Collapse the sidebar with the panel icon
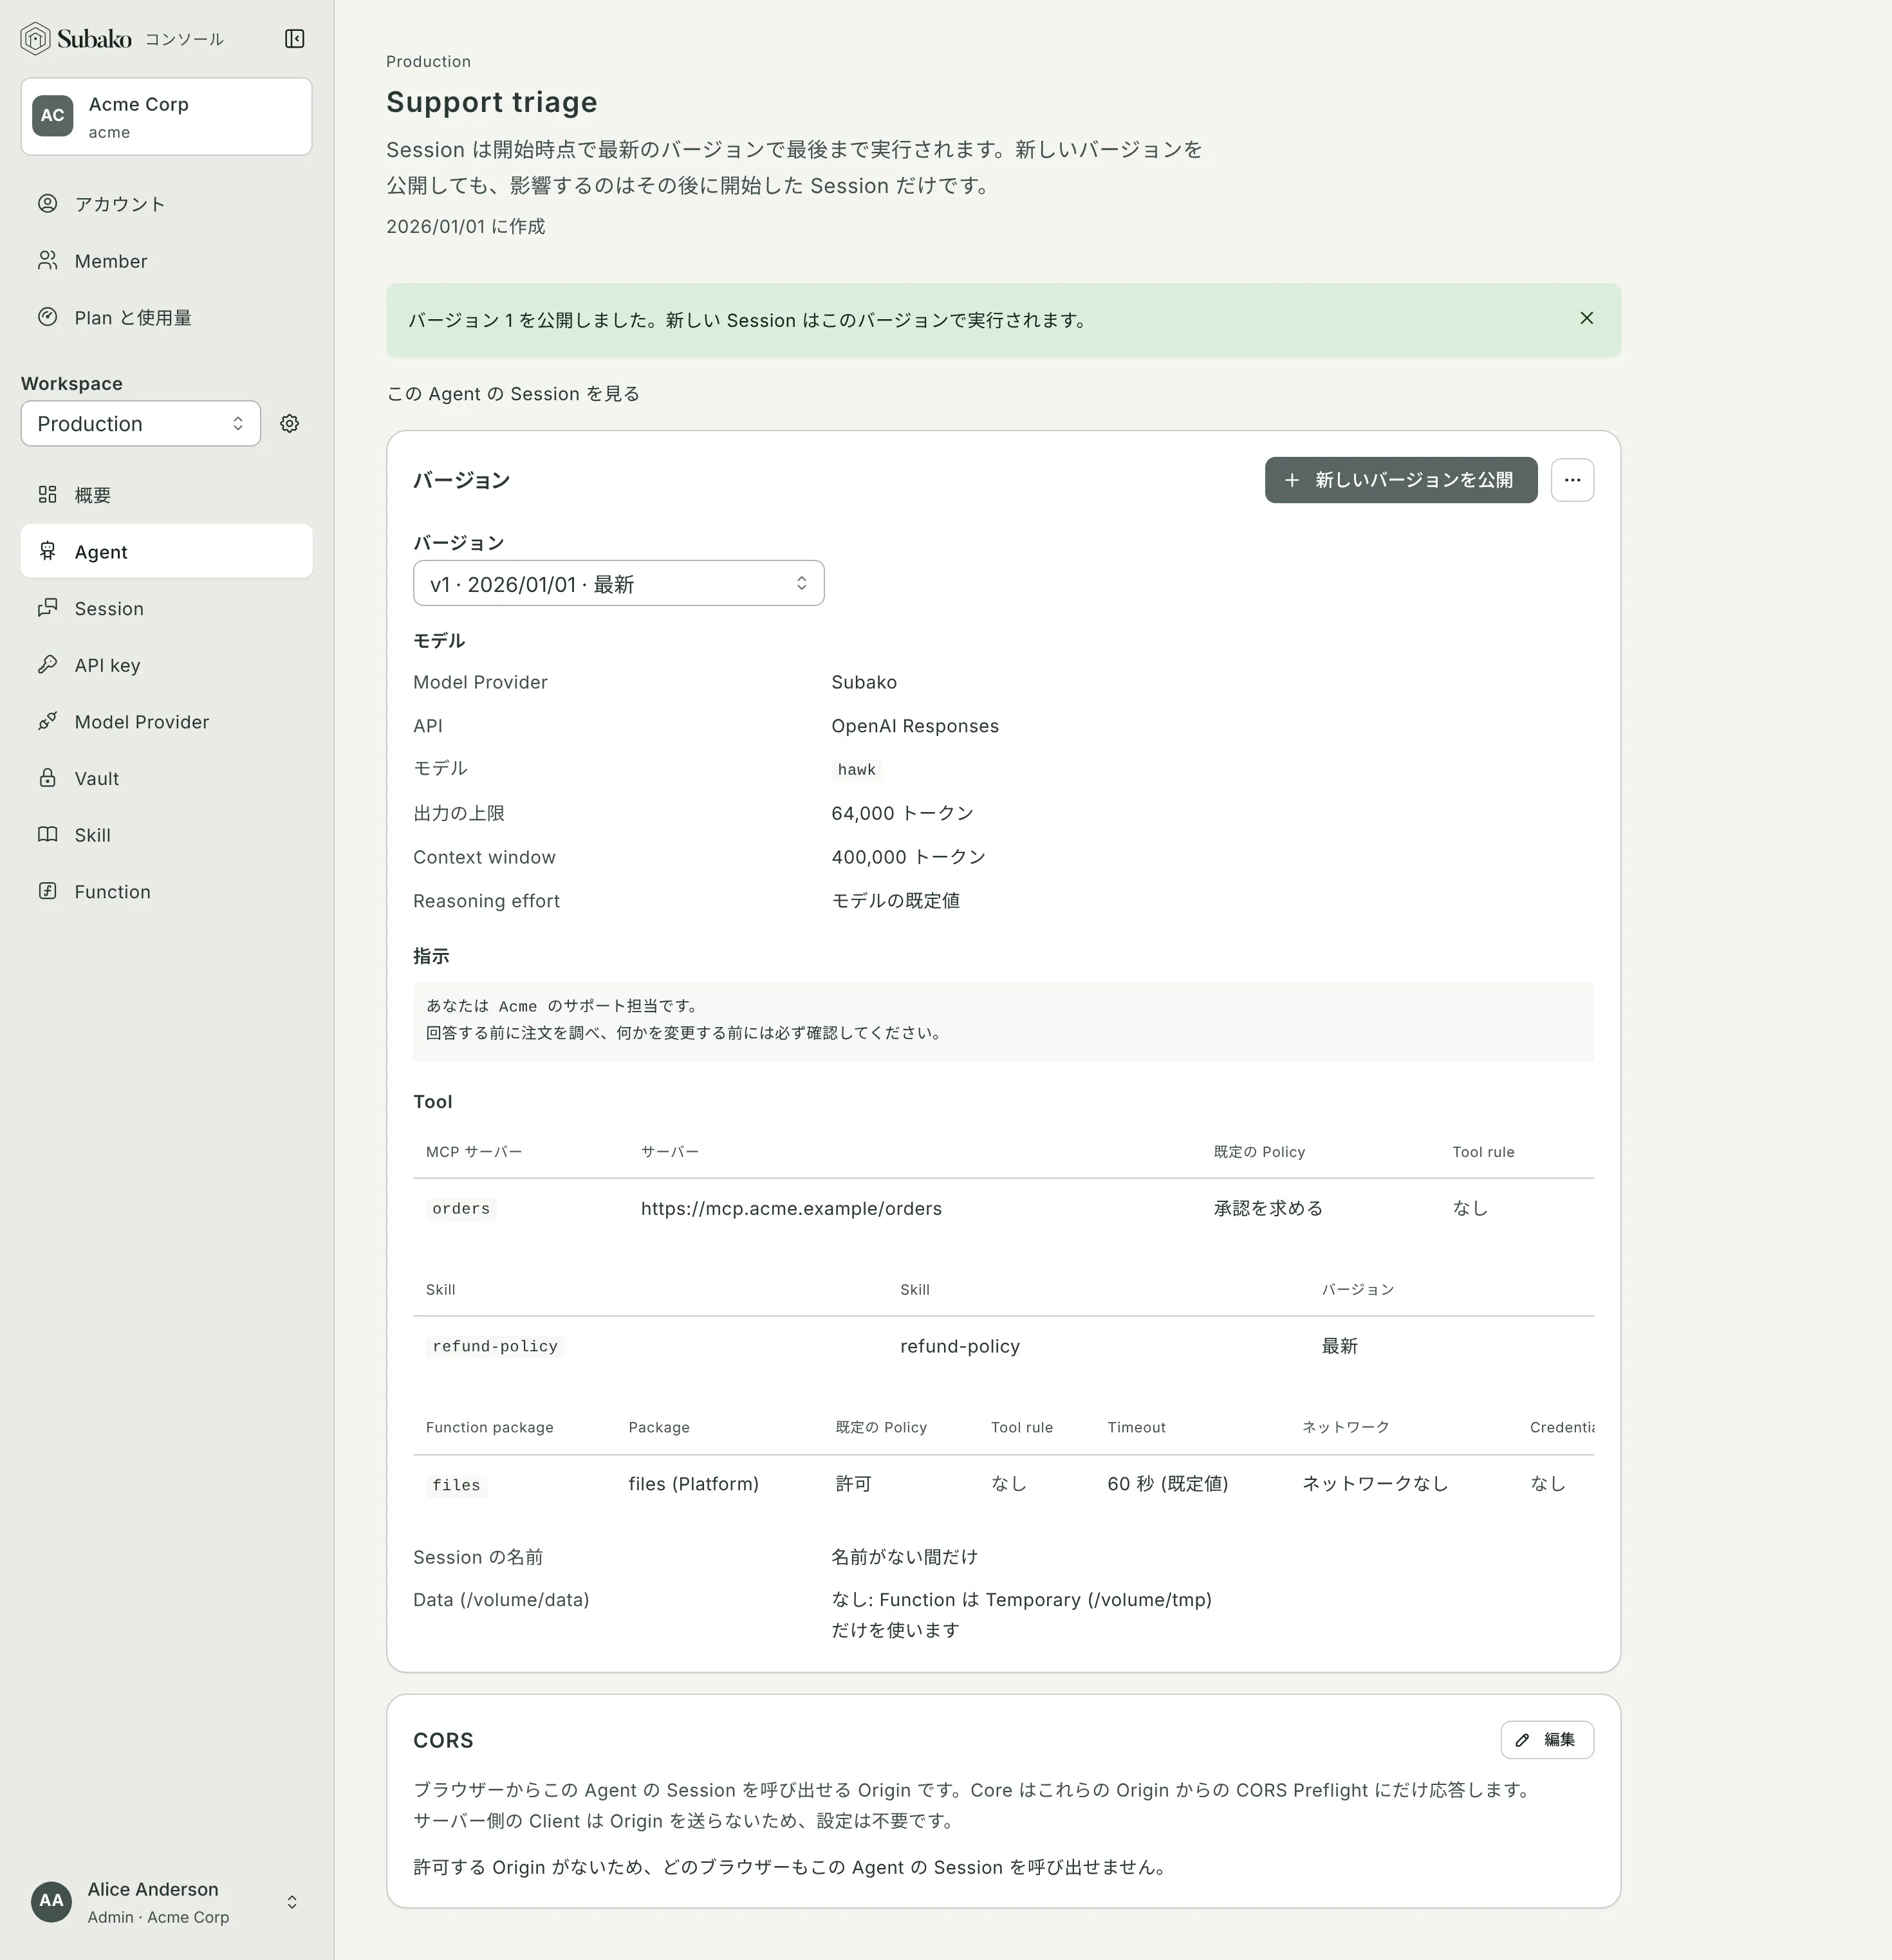 [294, 39]
